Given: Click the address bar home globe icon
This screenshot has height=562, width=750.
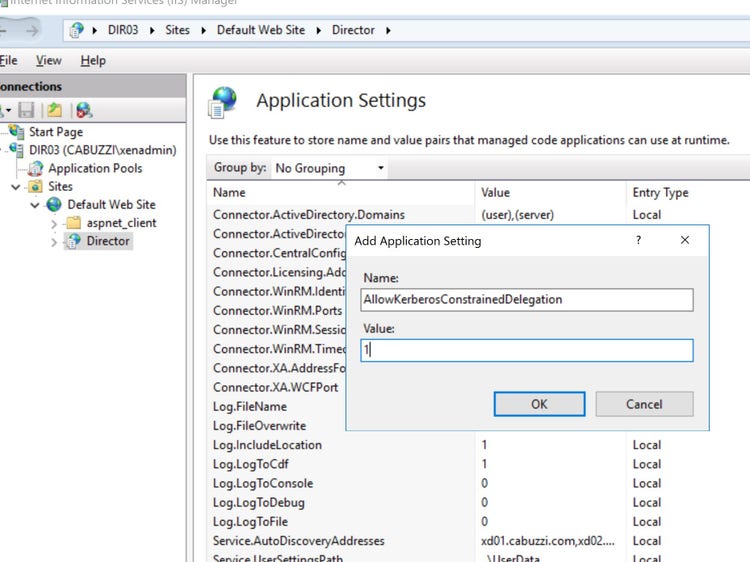Looking at the screenshot, I should pyautogui.click(x=77, y=30).
